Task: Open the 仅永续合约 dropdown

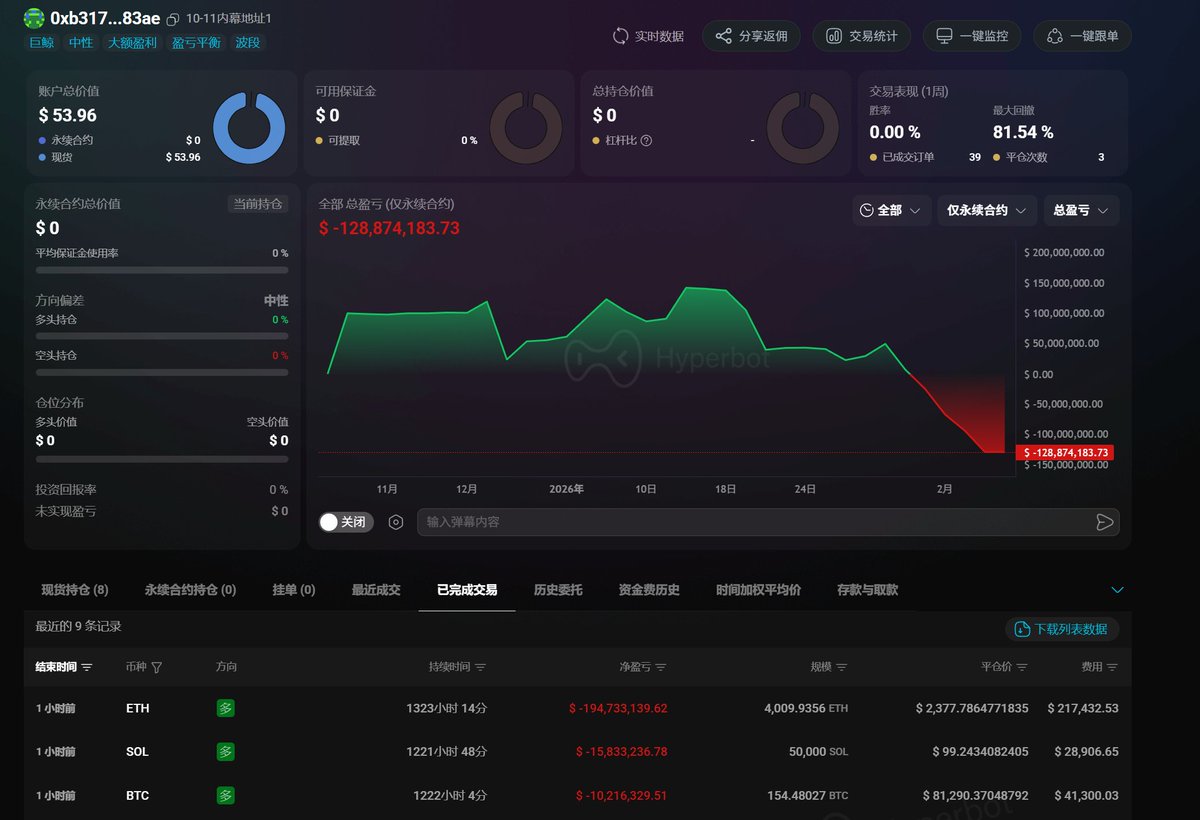Action: (987, 210)
